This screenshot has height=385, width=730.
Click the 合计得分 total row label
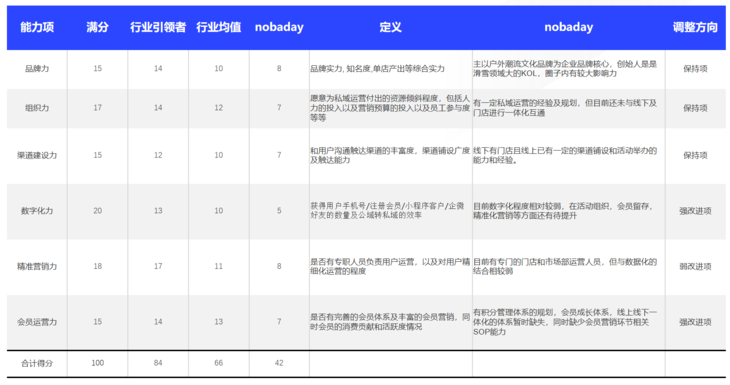click(x=37, y=363)
